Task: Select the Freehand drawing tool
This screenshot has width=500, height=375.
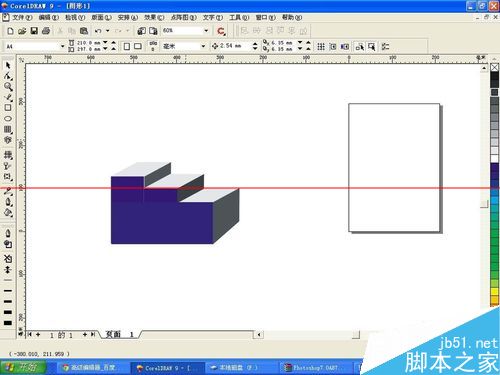Action: tap(8, 97)
